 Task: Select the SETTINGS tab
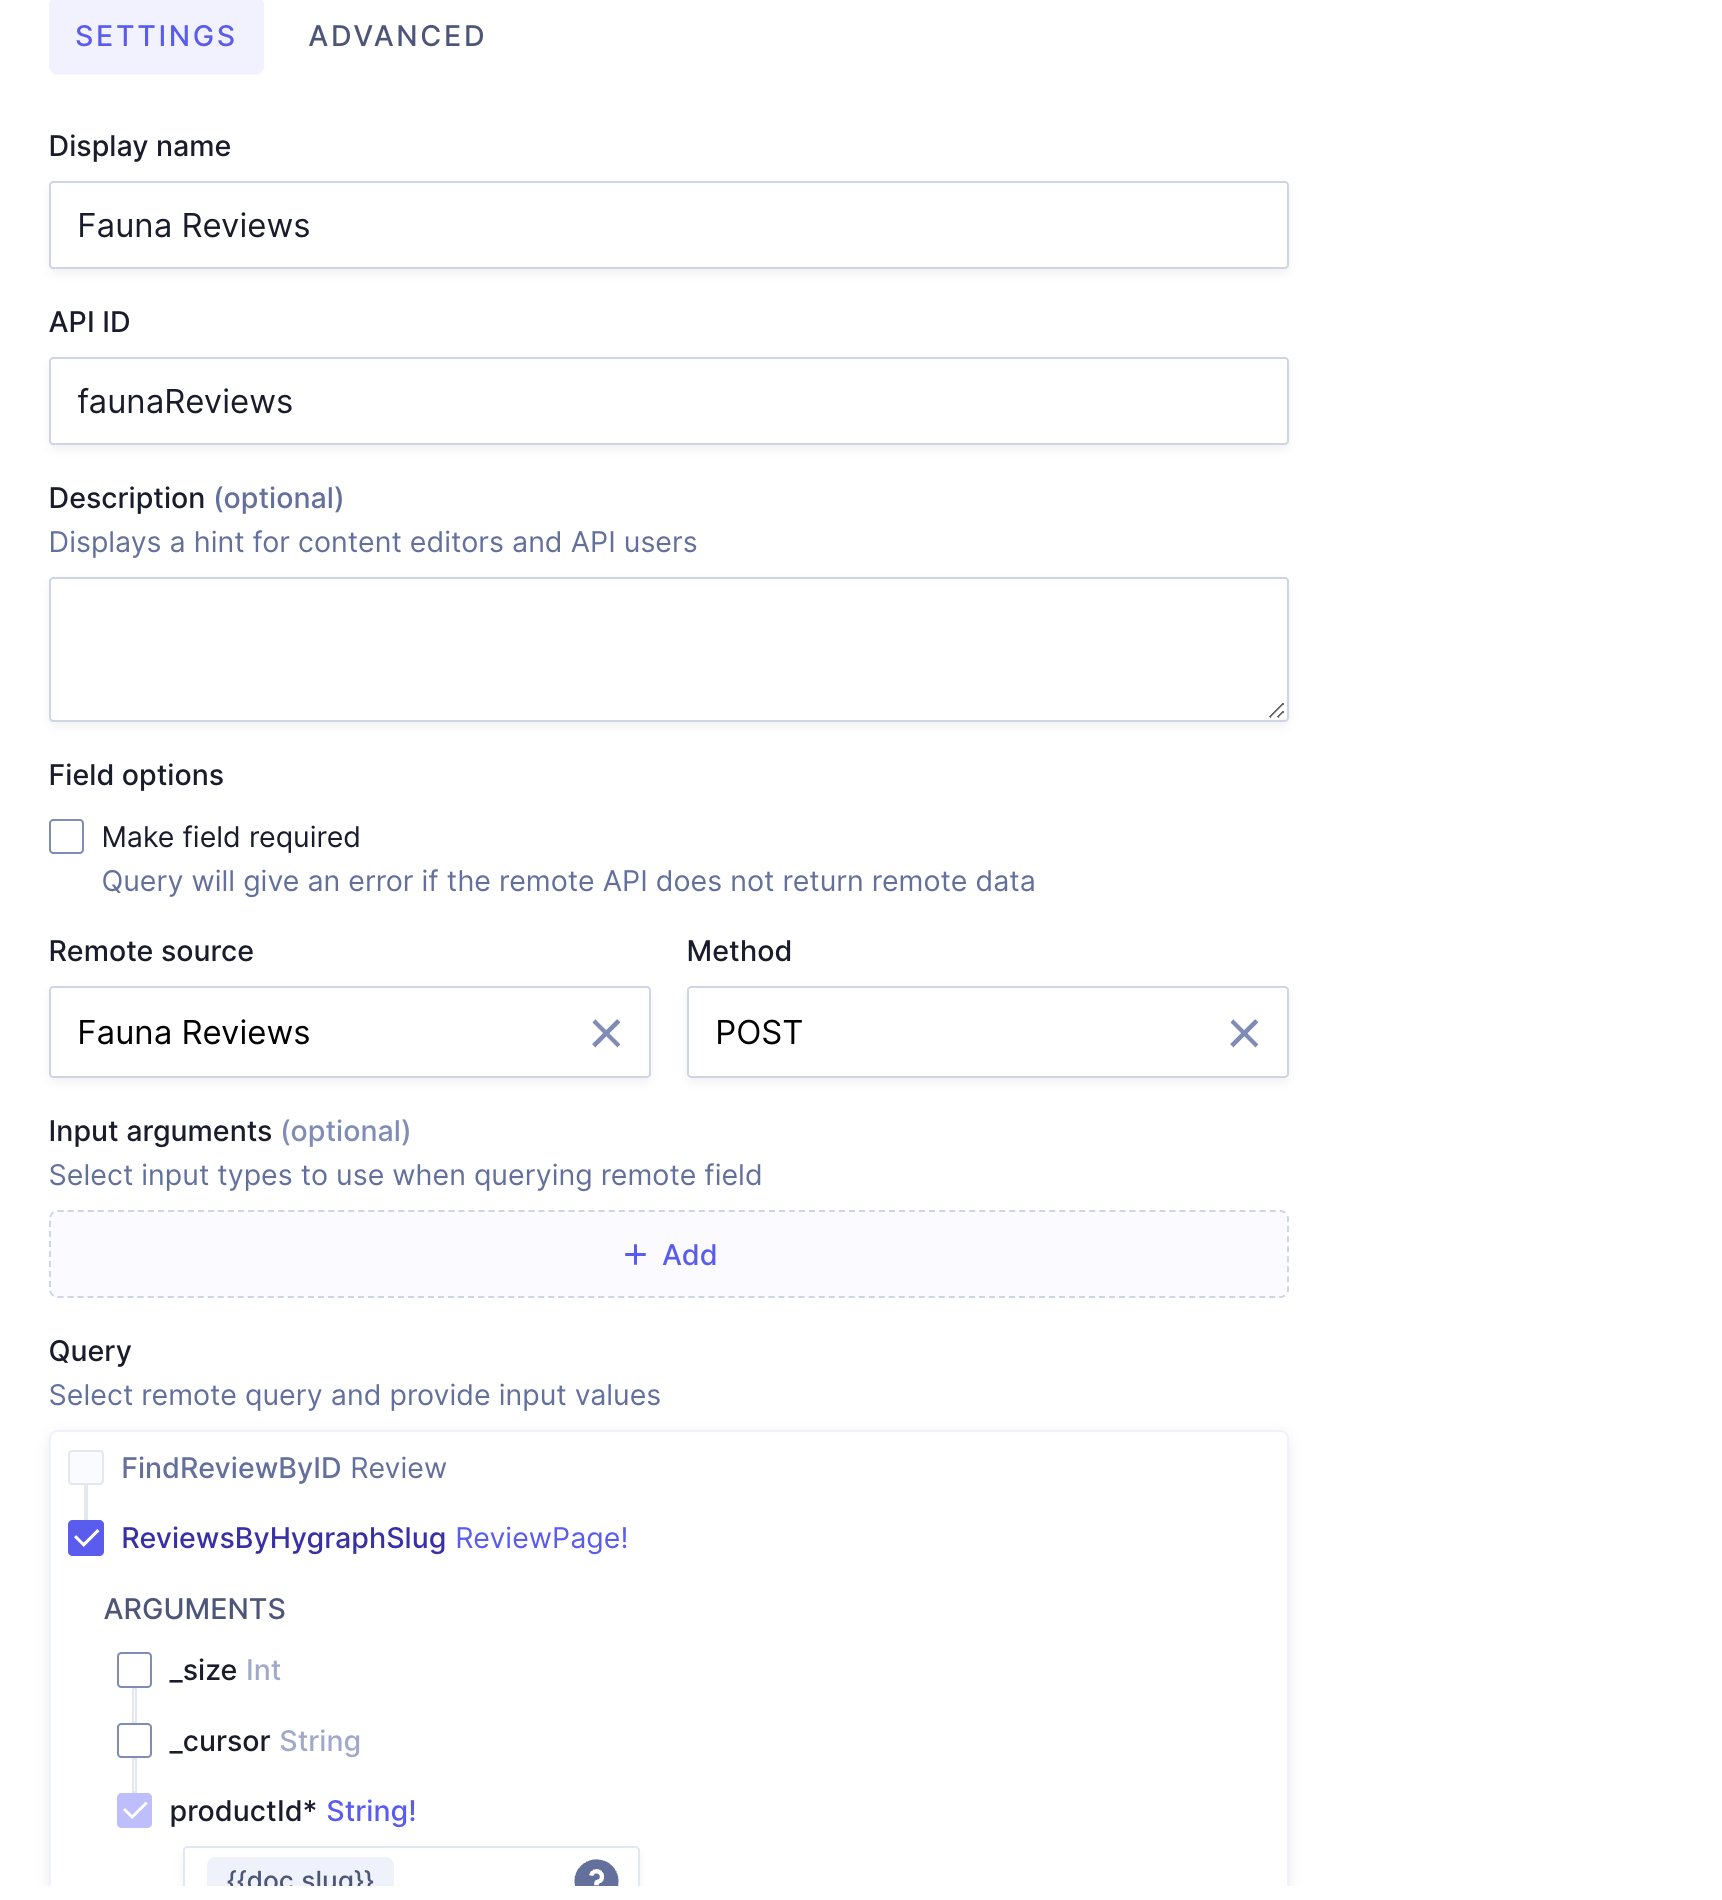click(x=156, y=36)
